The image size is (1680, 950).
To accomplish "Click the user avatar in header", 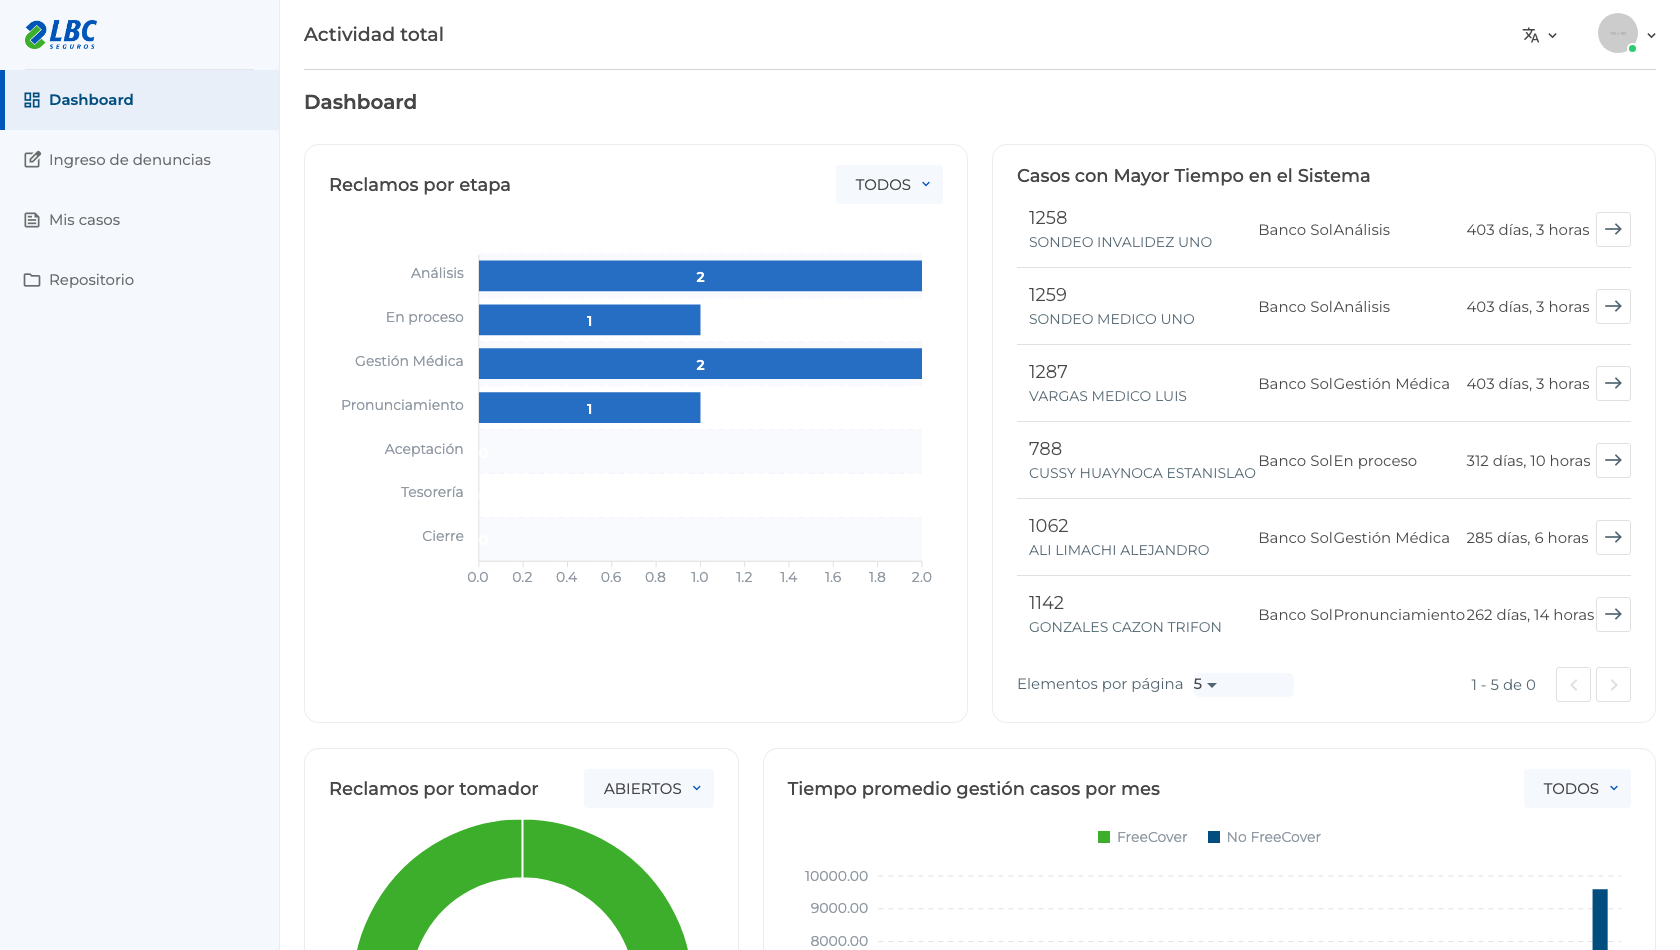I will [1617, 34].
